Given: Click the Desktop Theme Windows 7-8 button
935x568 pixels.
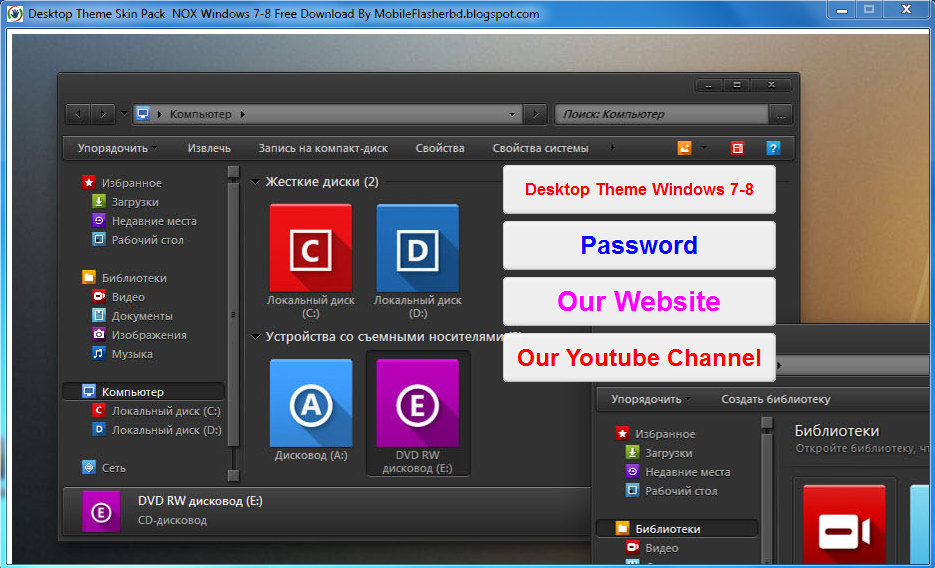Looking at the screenshot, I should pyautogui.click(x=639, y=190).
